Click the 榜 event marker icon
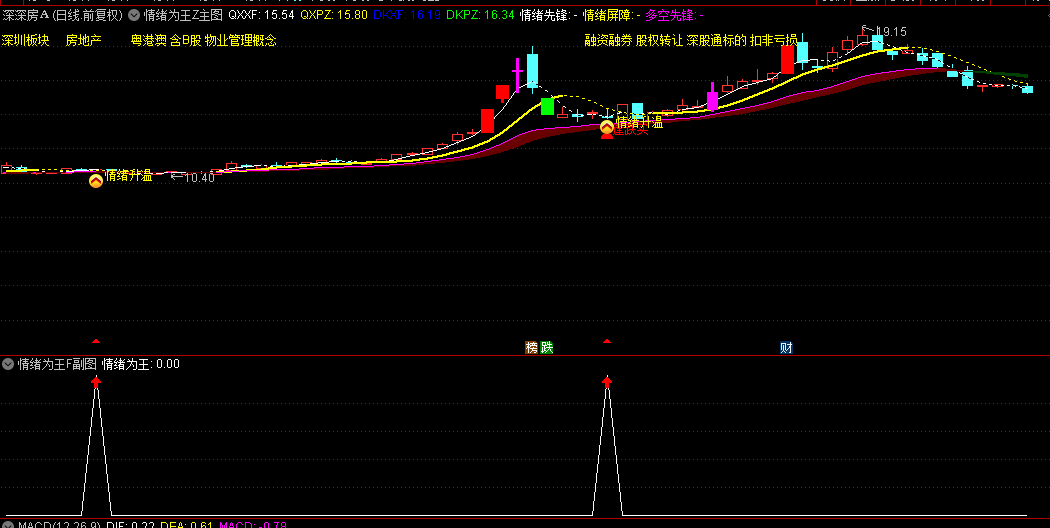1050x528 pixels. (532, 347)
